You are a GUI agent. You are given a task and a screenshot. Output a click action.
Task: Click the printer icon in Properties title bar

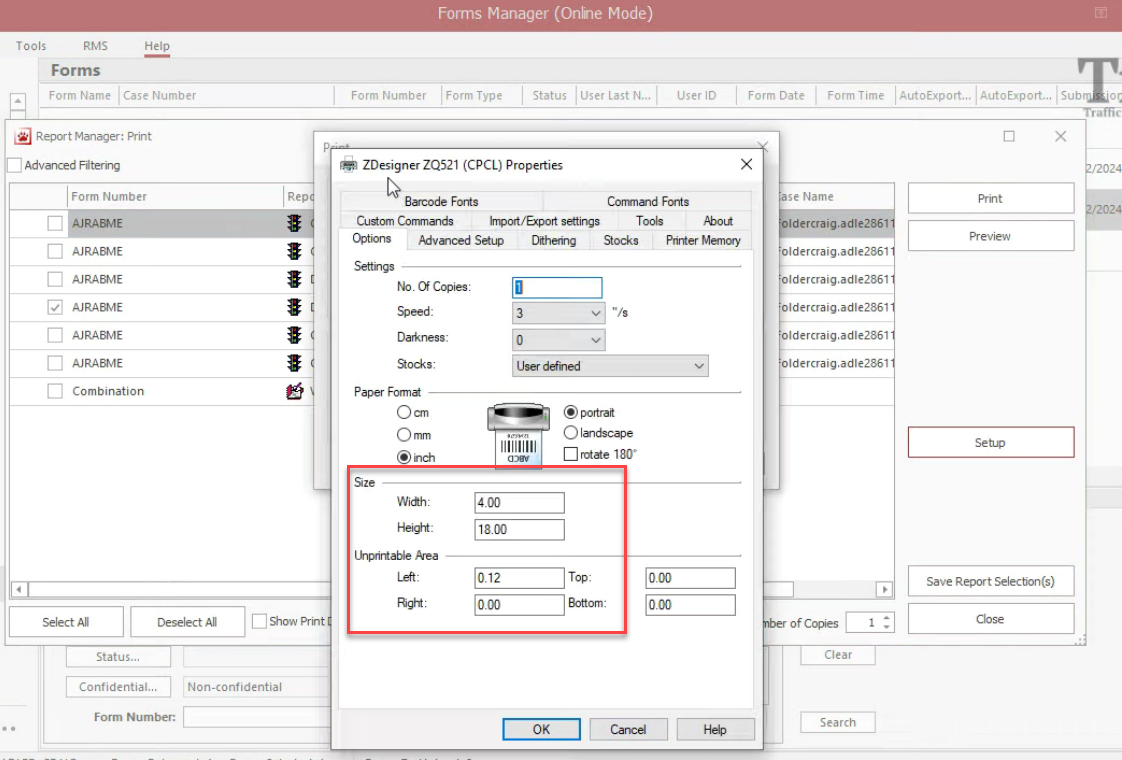coord(349,164)
